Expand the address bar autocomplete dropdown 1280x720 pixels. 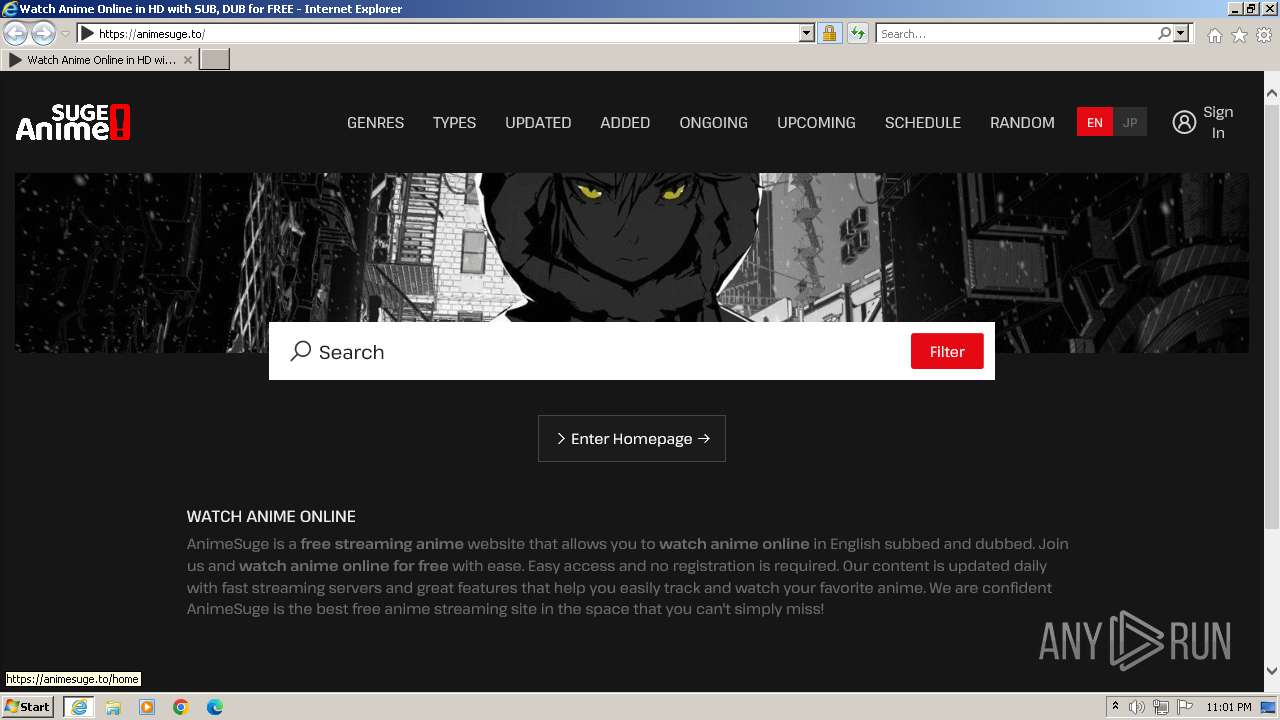(x=807, y=33)
